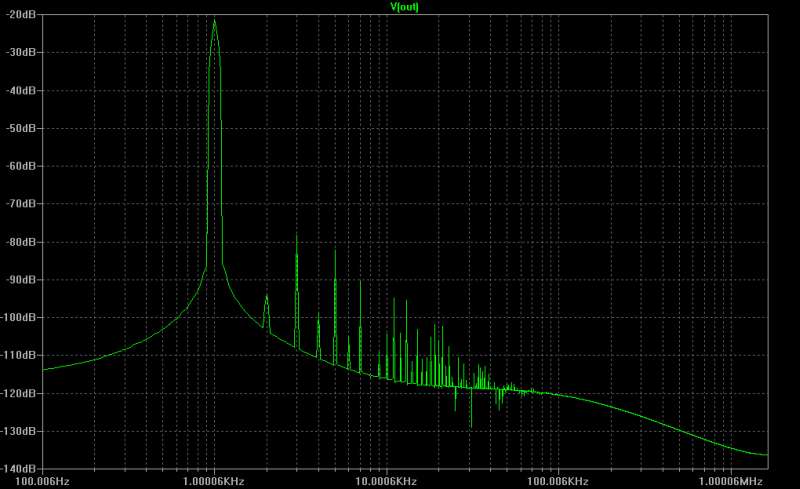Click the -40dB axis label
This screenshot has width=800, height=489.
[x=21, y=90]
